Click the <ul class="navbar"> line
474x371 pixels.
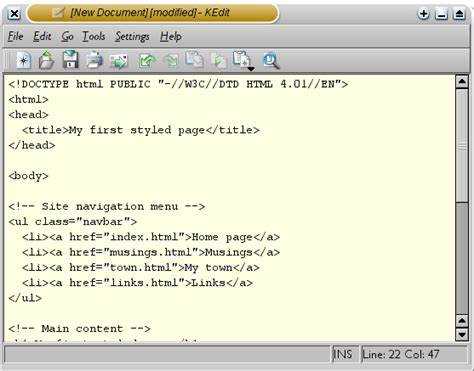point(73,222)
